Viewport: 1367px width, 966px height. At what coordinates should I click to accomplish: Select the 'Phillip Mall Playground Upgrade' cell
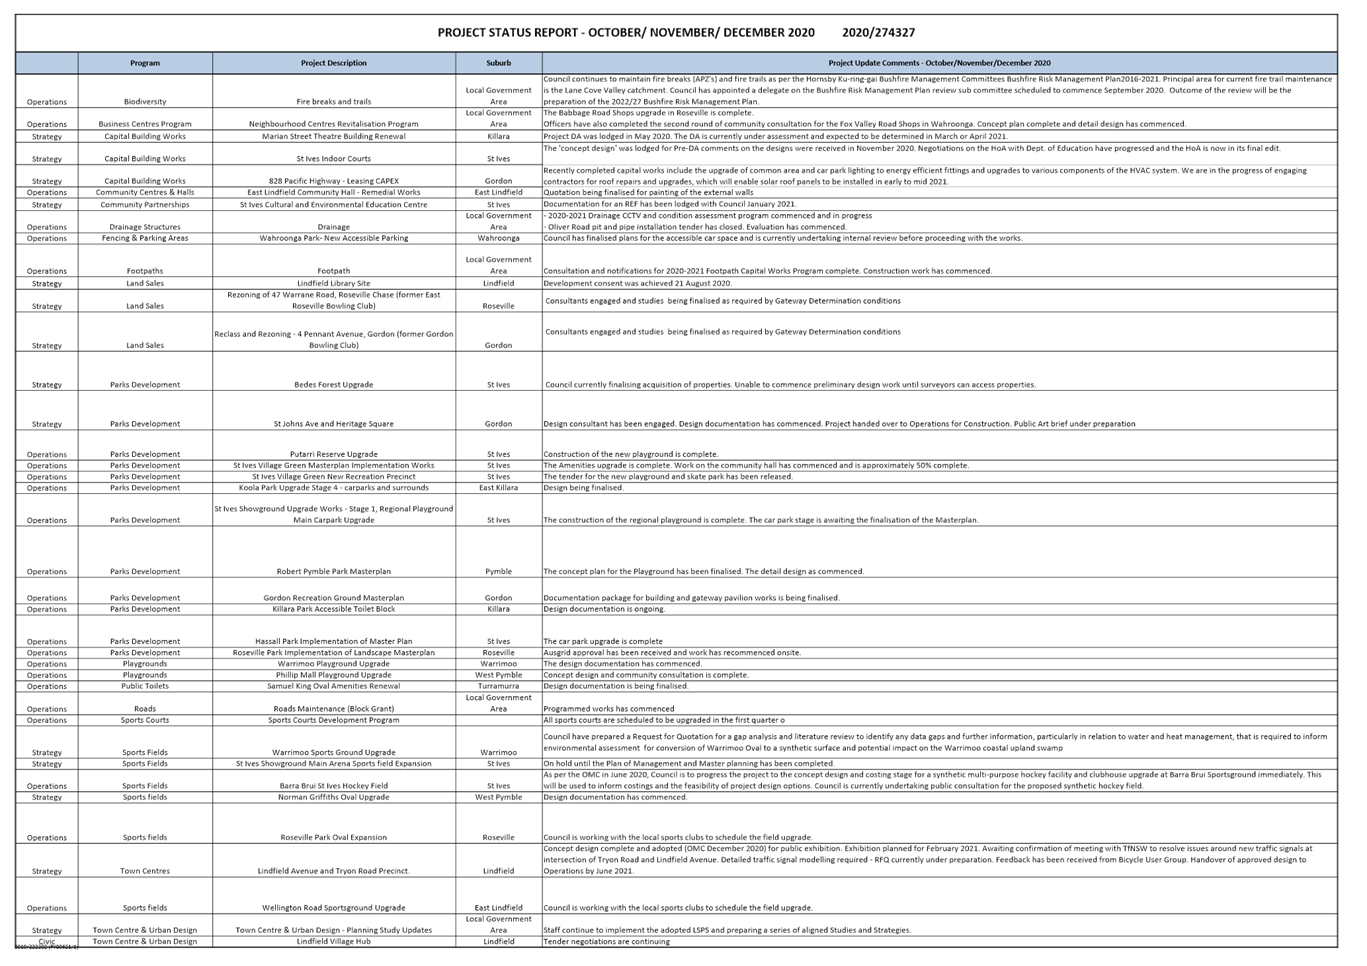point(334,675)
